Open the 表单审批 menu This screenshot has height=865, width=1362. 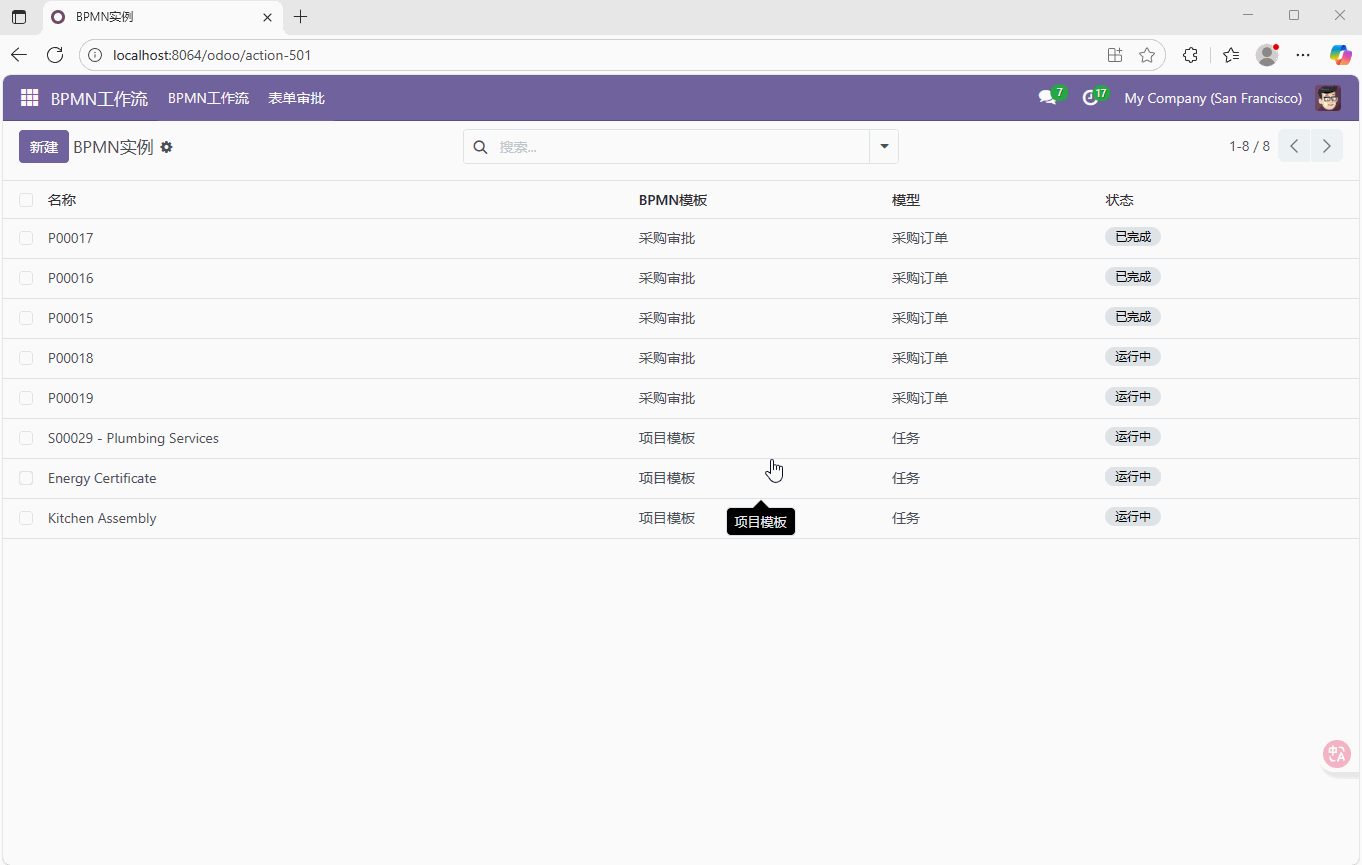click(296, 98)
